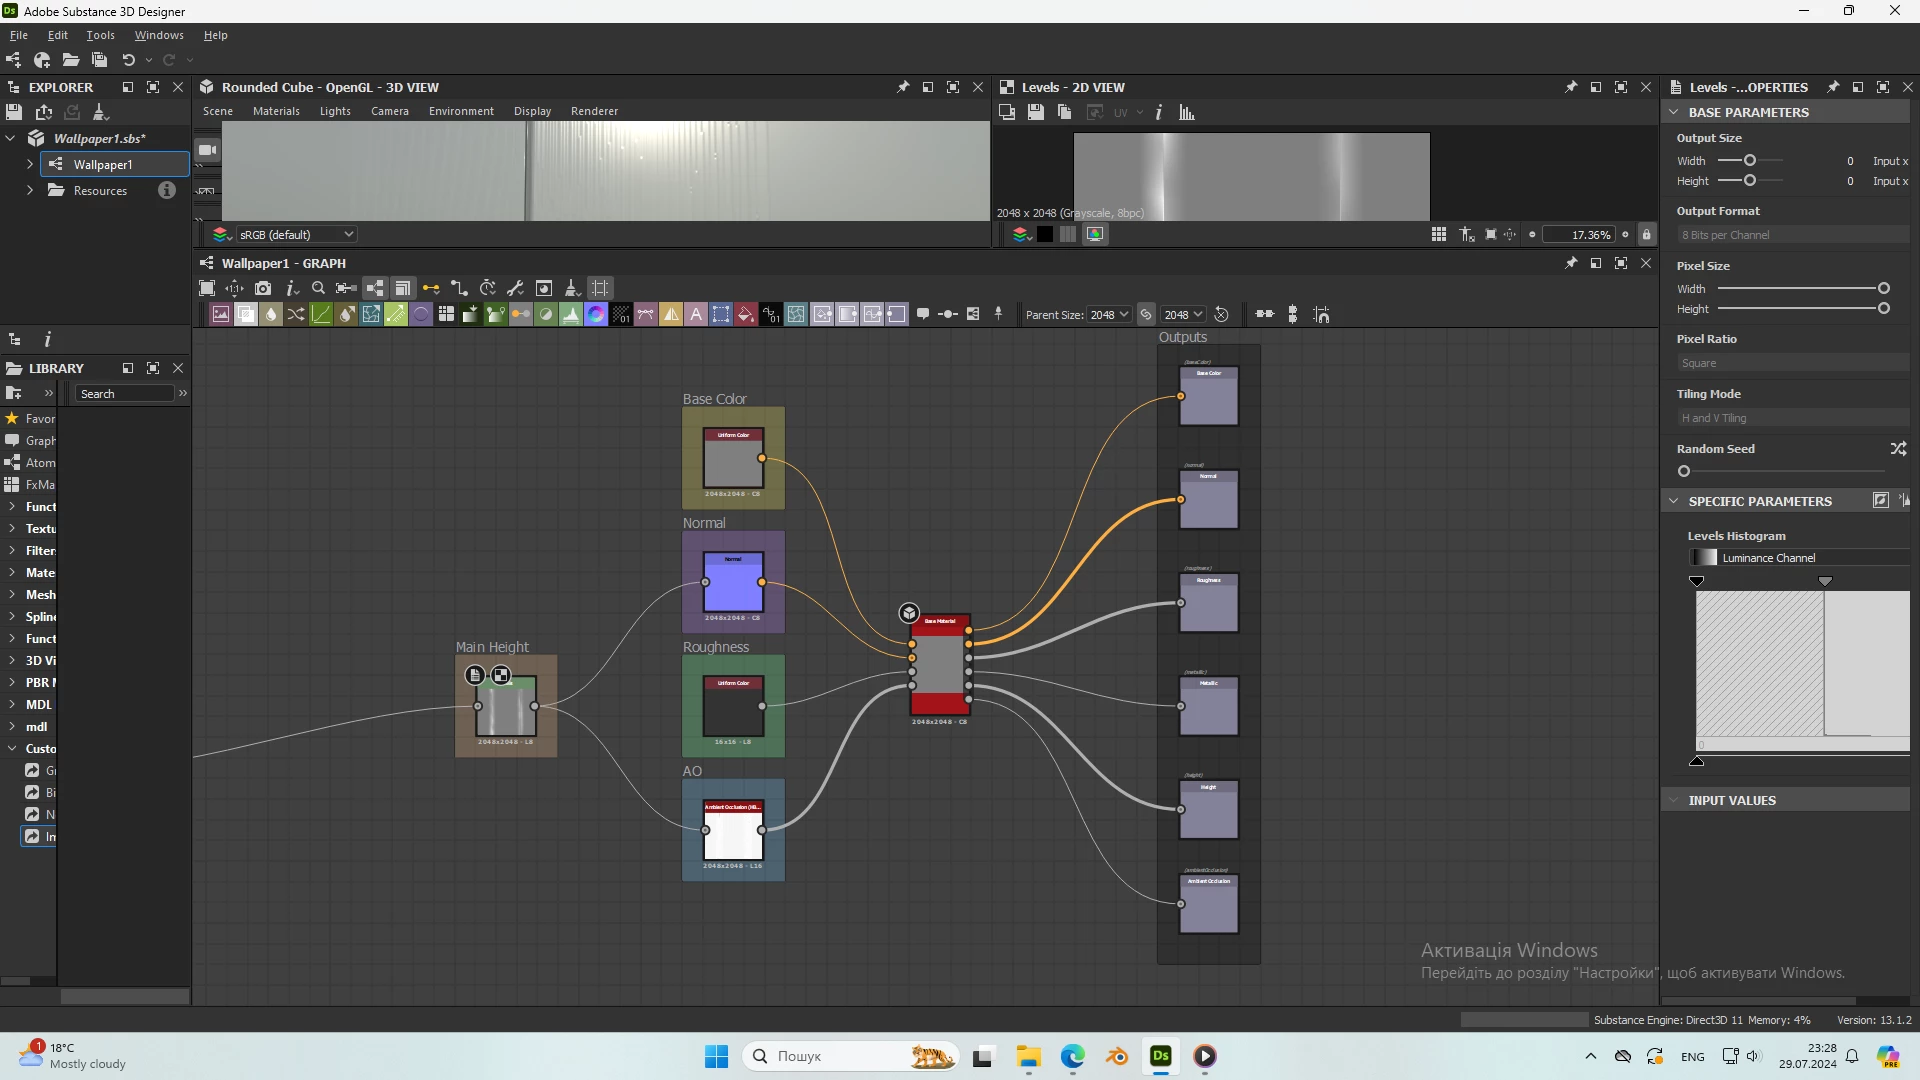Screen dimensions: 1920x1080
Task: Expand the Resources tree item
Action: pos(30,191)
